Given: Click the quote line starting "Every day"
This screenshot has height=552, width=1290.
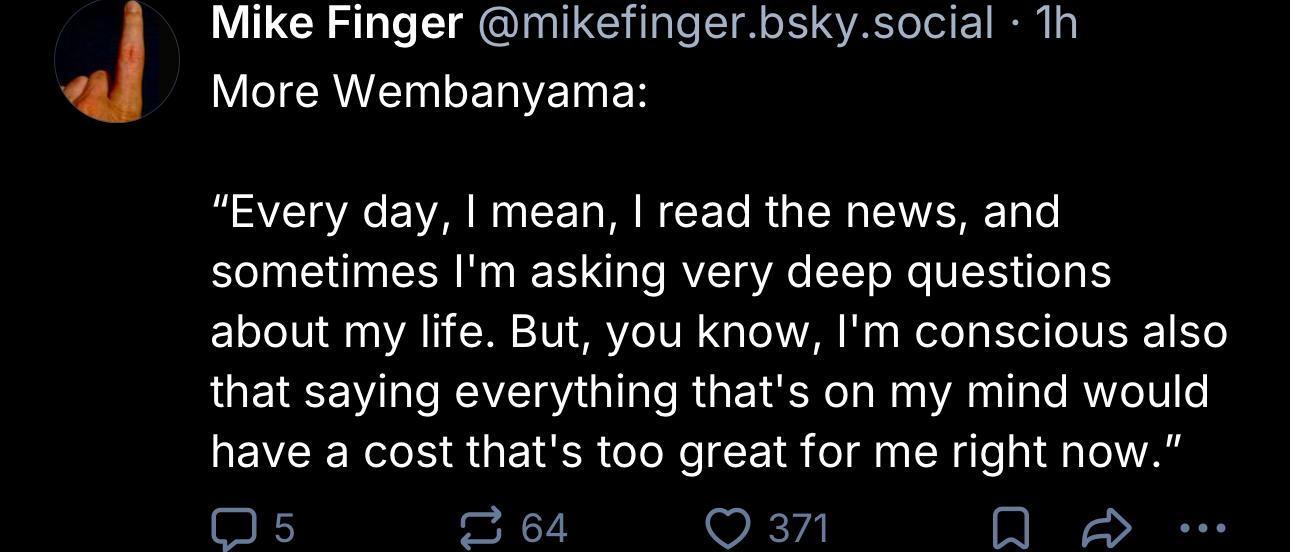Looking at the screenshot, I should coord(635,212).
